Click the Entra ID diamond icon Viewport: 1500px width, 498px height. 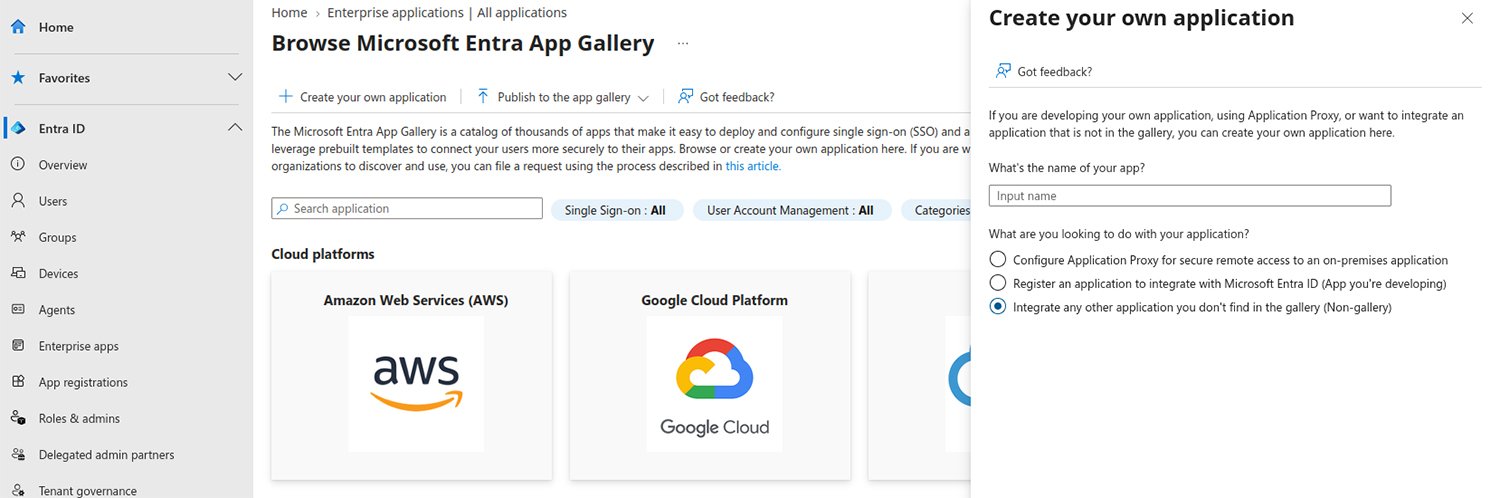pos(17,128)
